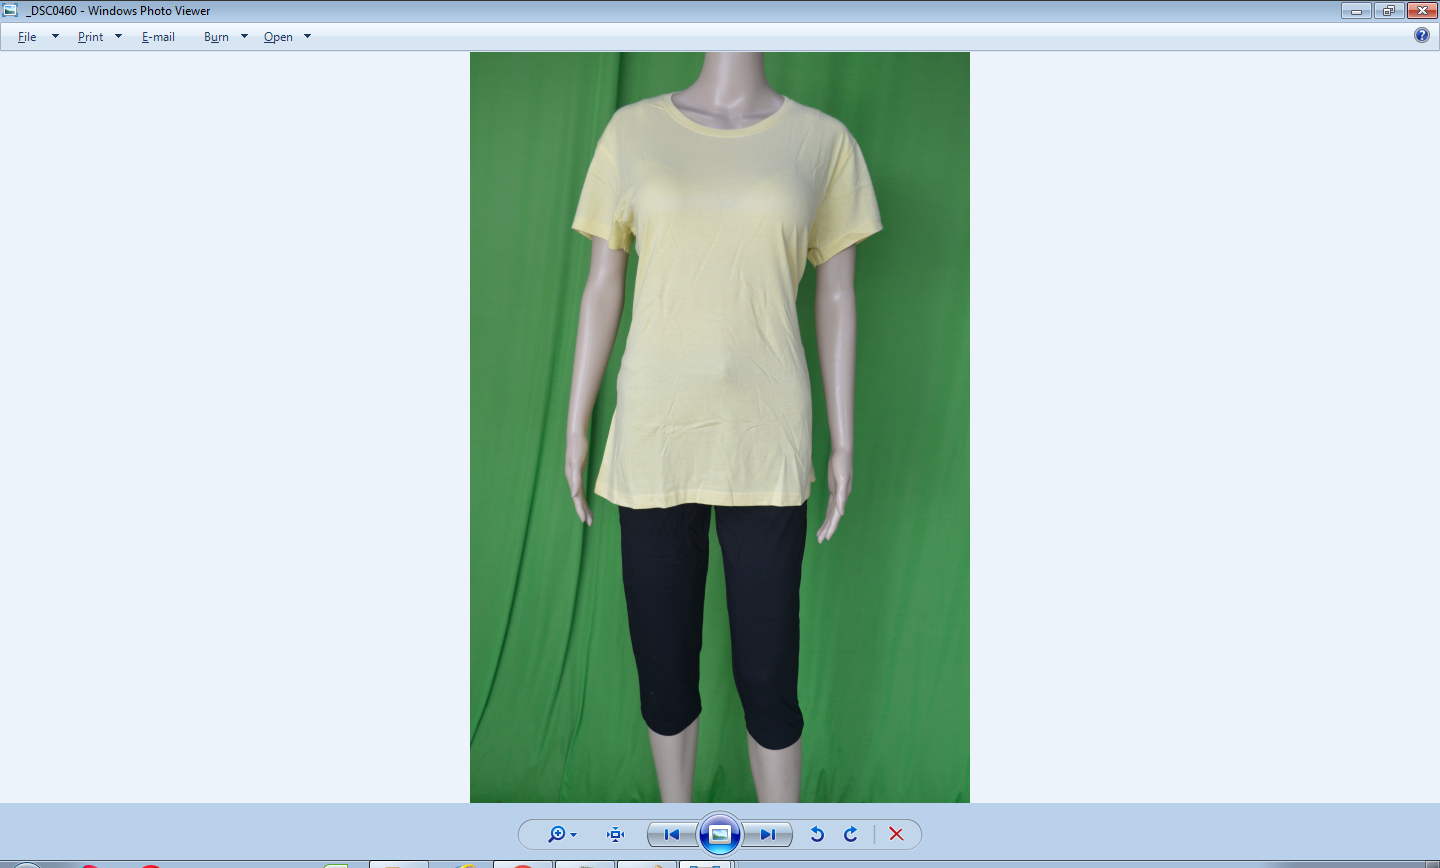Open the Print menu

[90, 37]
